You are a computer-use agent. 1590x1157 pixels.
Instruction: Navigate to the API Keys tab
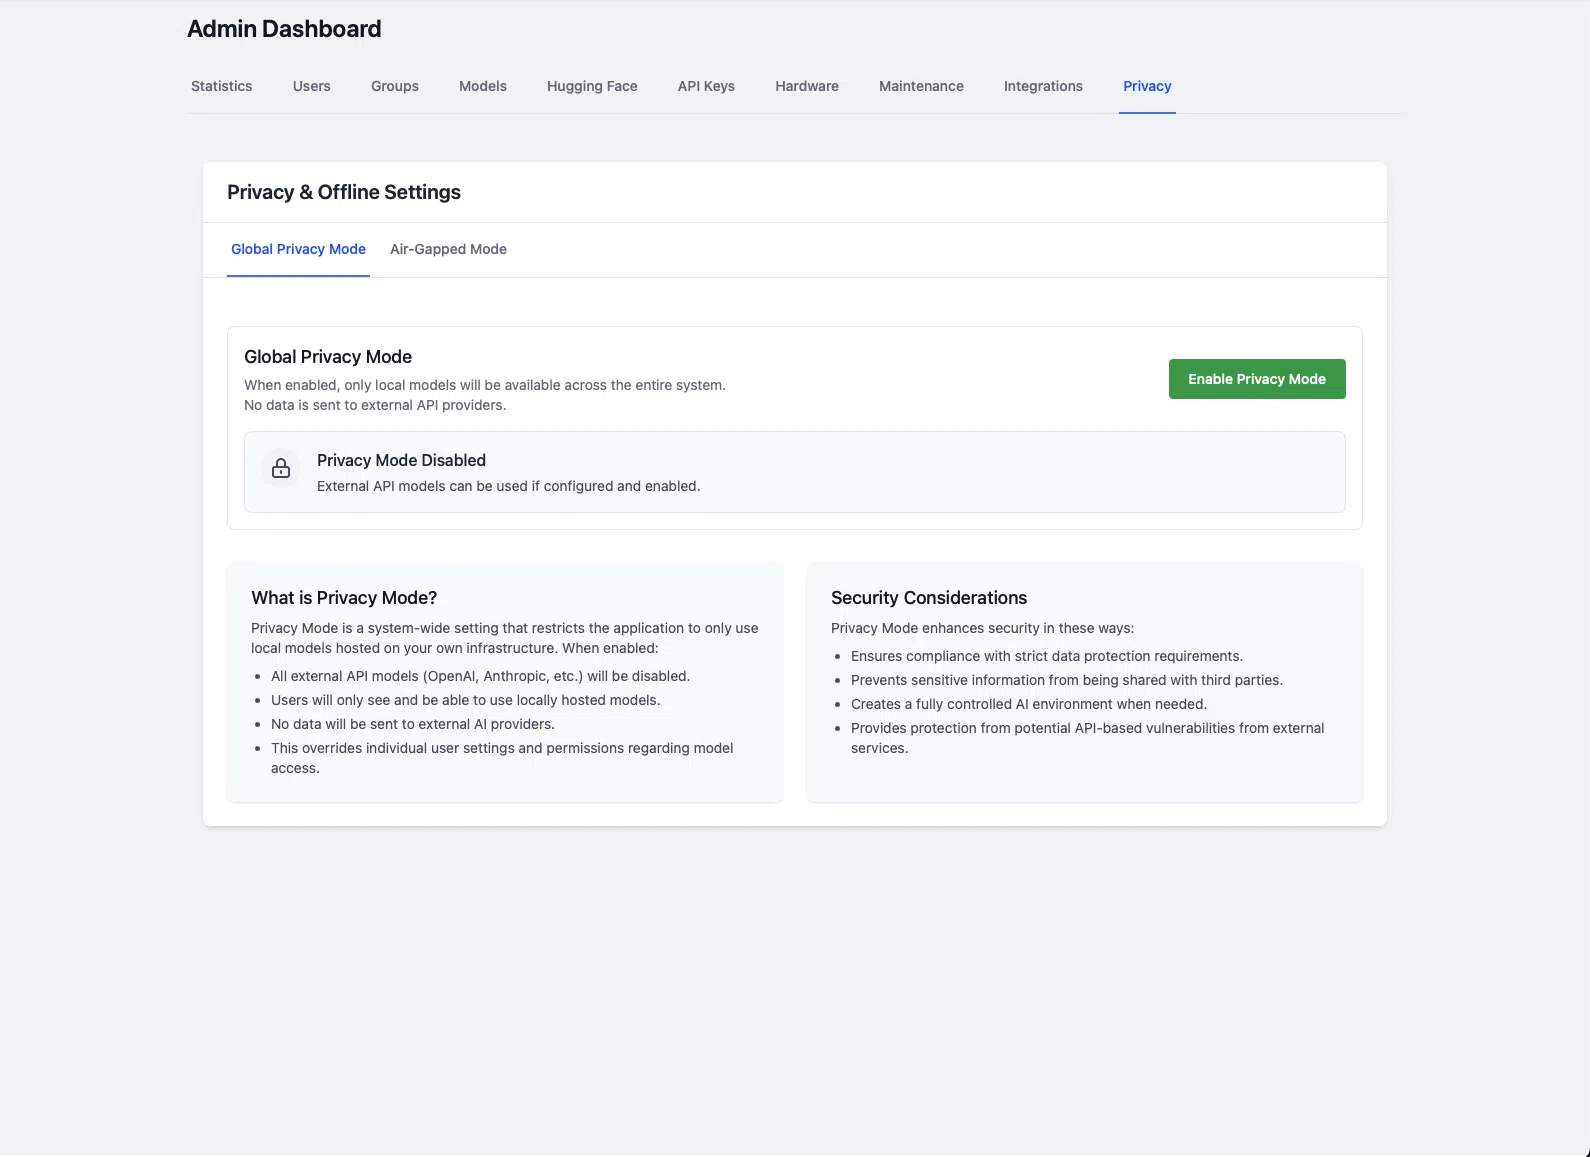pos(706,86)
